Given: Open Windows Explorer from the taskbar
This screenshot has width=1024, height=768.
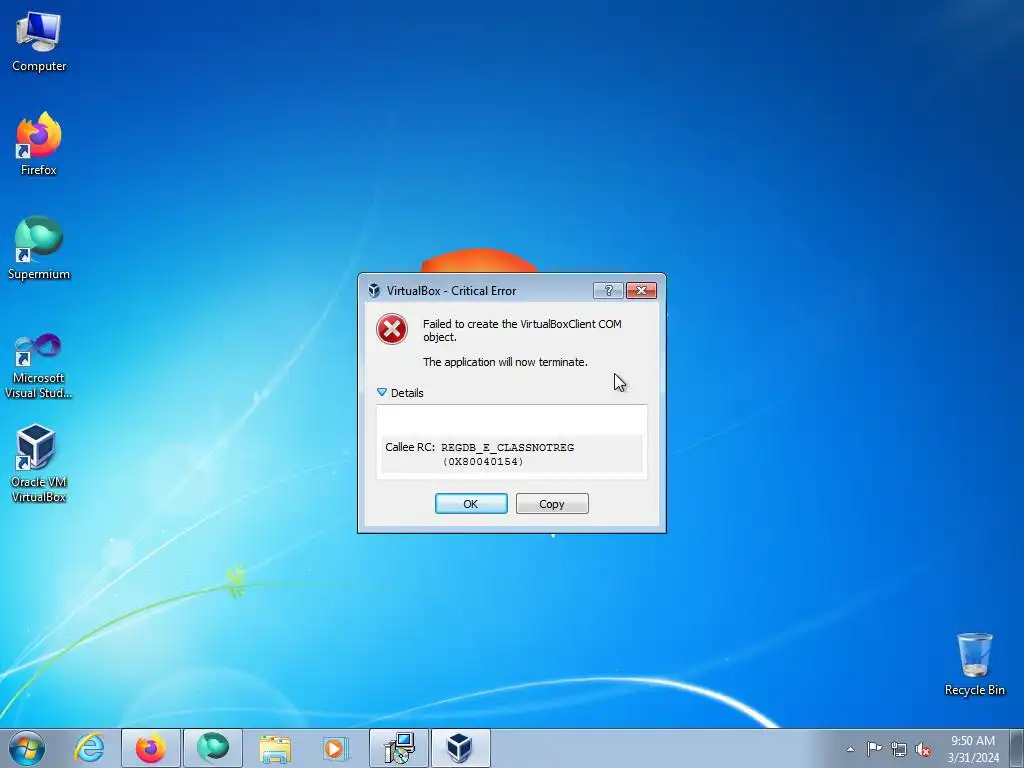Looking at the screenshot, I should coord(275,748).
